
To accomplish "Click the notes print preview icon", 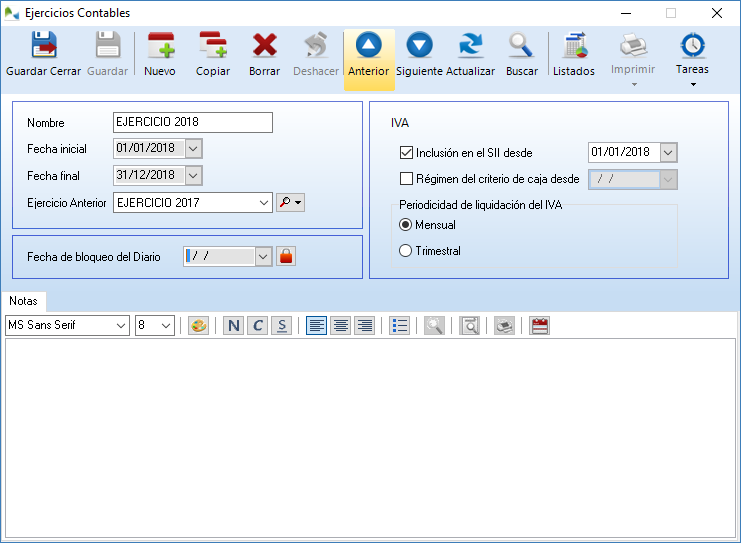I will tap(469, 326).
